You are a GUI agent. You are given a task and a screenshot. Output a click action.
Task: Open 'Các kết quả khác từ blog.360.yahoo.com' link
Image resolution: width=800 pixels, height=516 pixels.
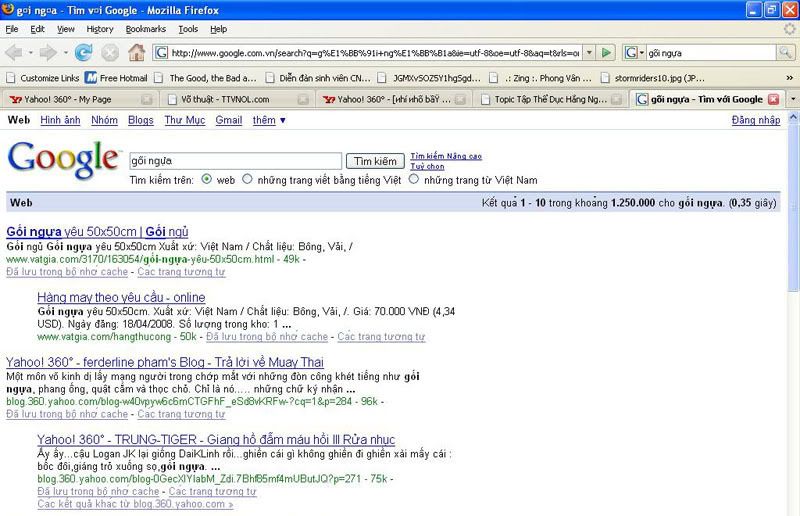coord(135,504)
